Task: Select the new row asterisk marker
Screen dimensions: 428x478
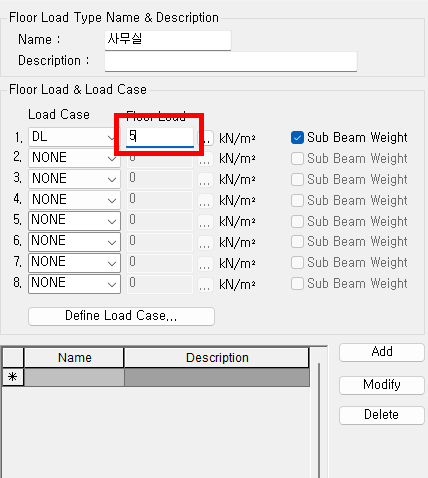Action: [13, 377]
